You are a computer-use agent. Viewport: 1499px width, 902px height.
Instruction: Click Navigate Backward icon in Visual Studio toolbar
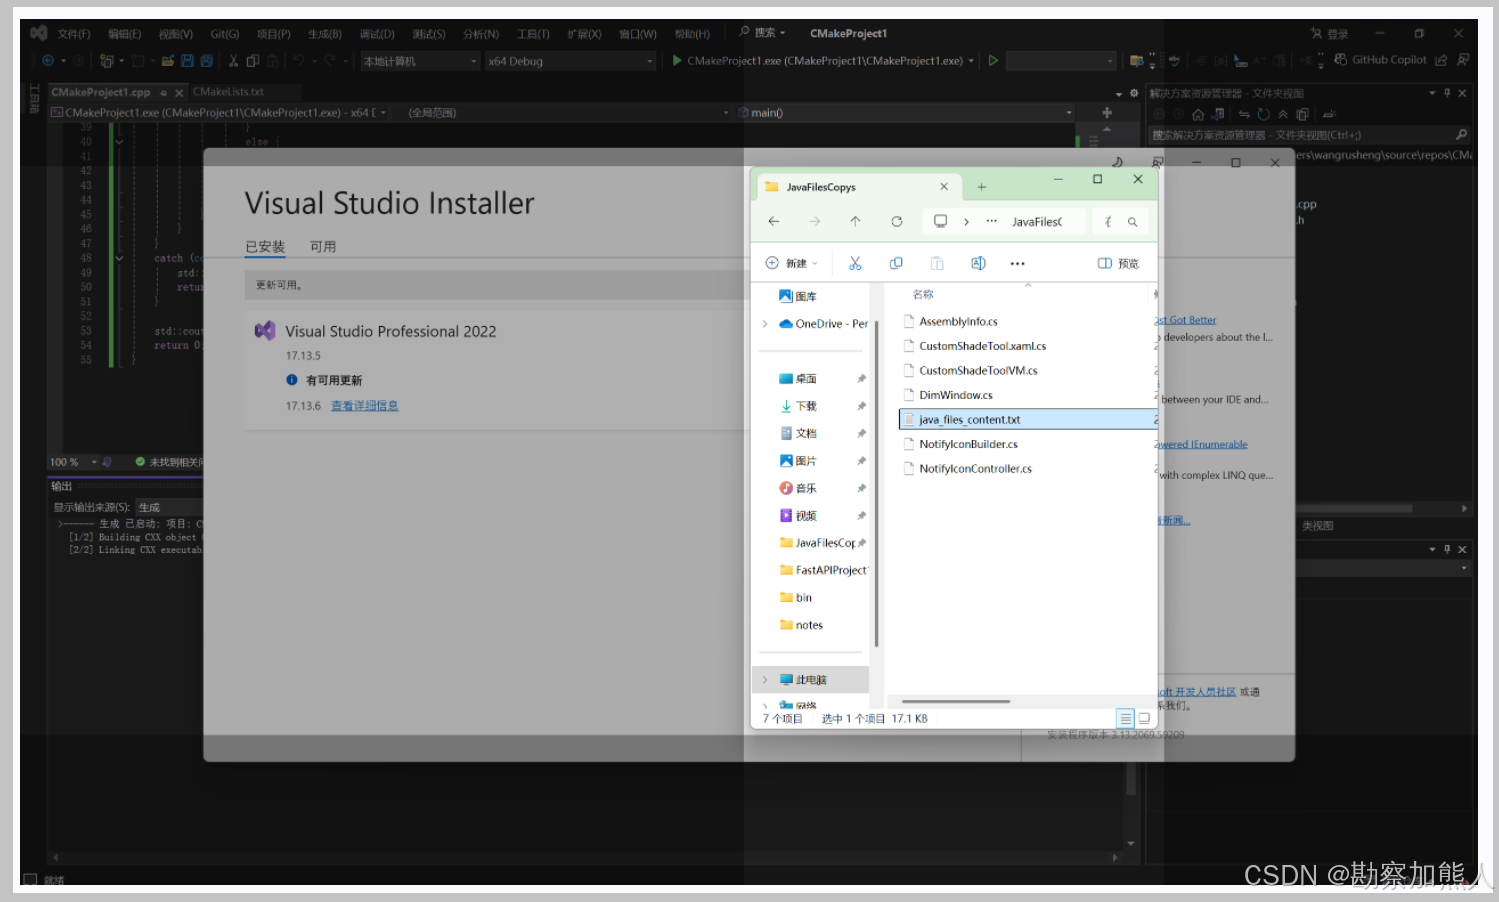[x=47, y=61]
